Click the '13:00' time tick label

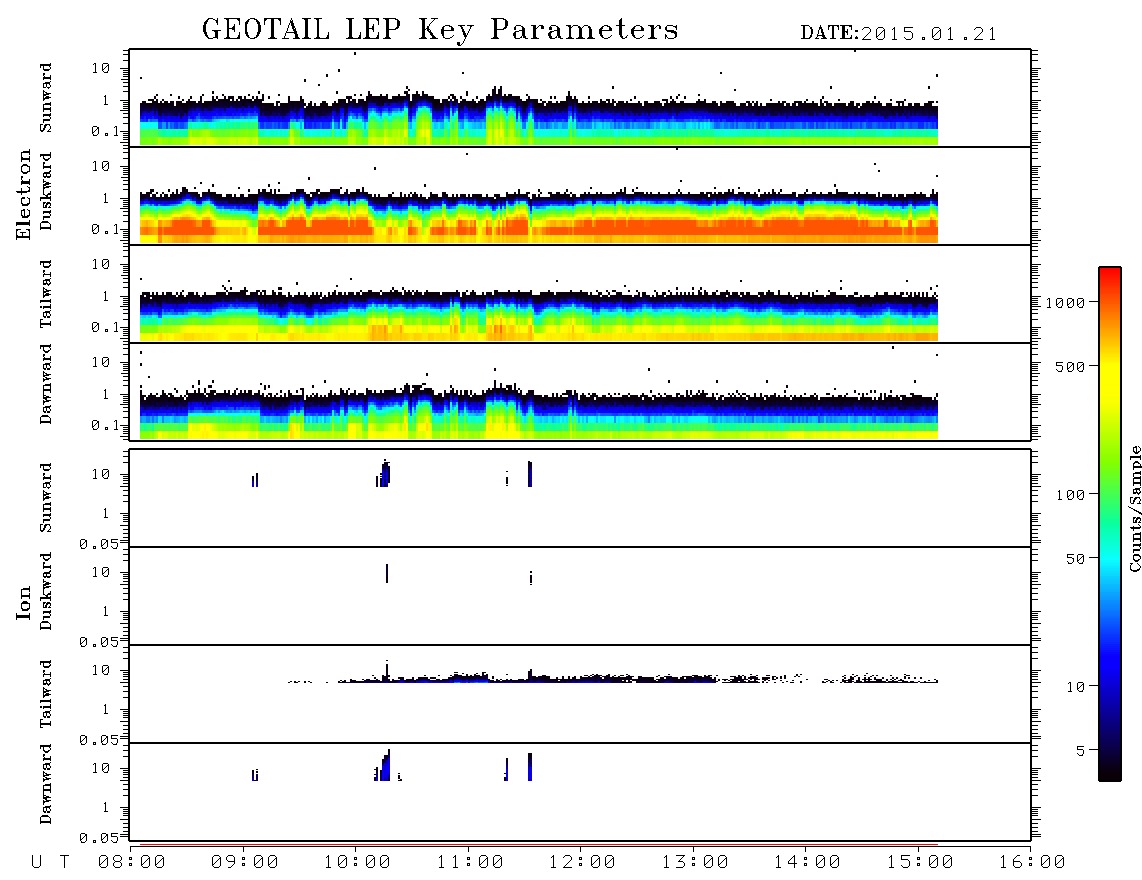point(695,862)
